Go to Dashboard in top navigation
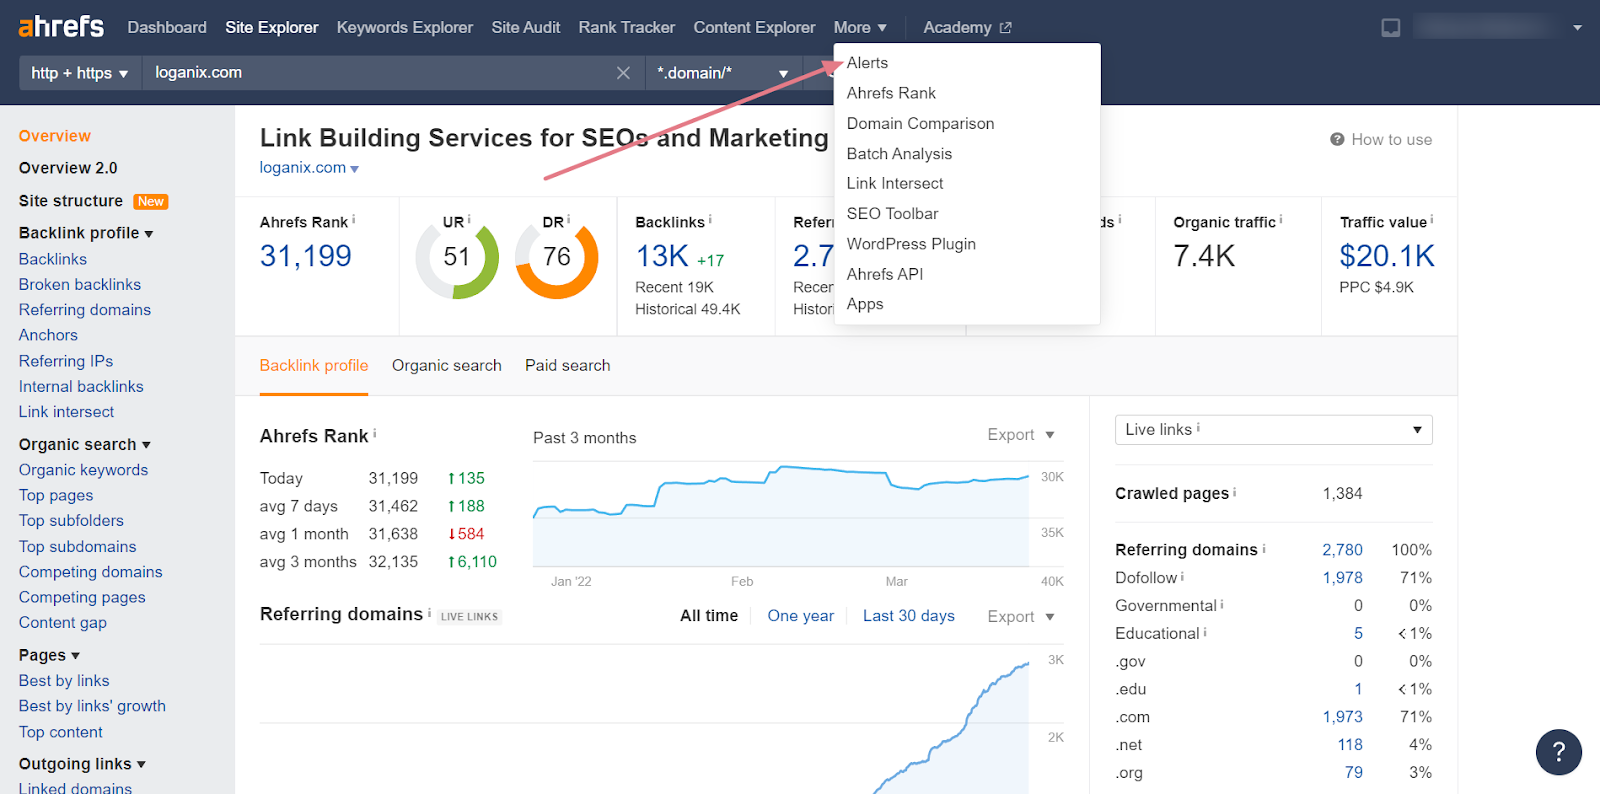 tap(167, 28)
